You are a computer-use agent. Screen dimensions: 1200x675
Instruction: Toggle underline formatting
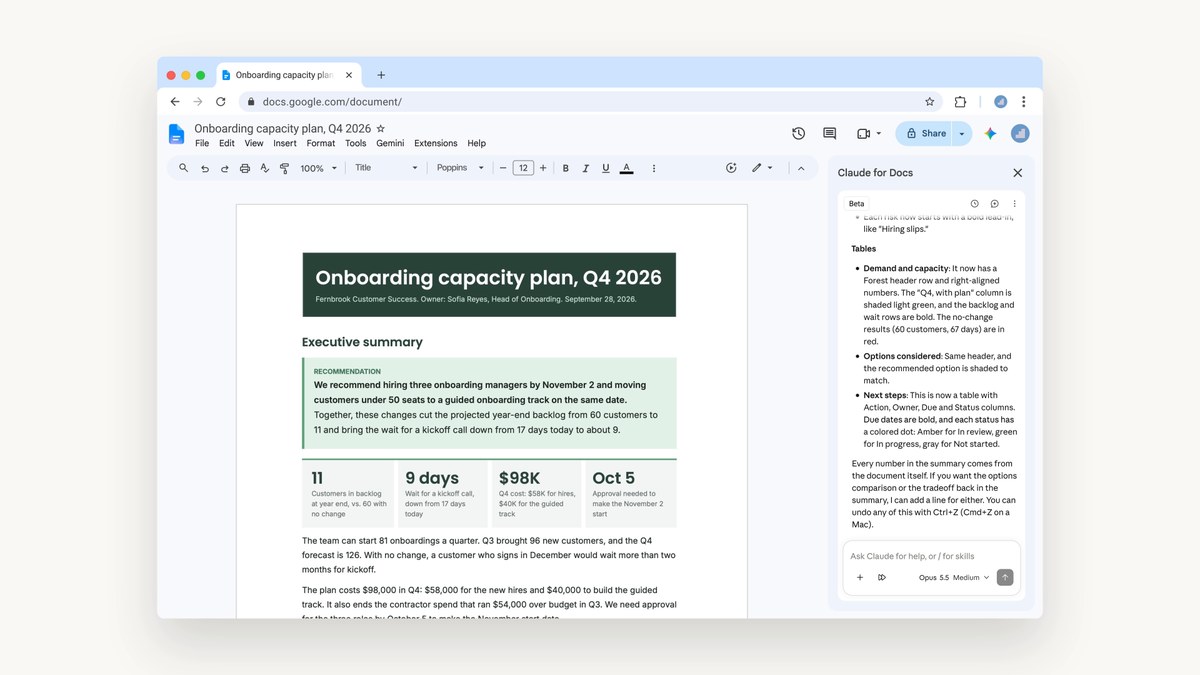click(x=606, y=168)
